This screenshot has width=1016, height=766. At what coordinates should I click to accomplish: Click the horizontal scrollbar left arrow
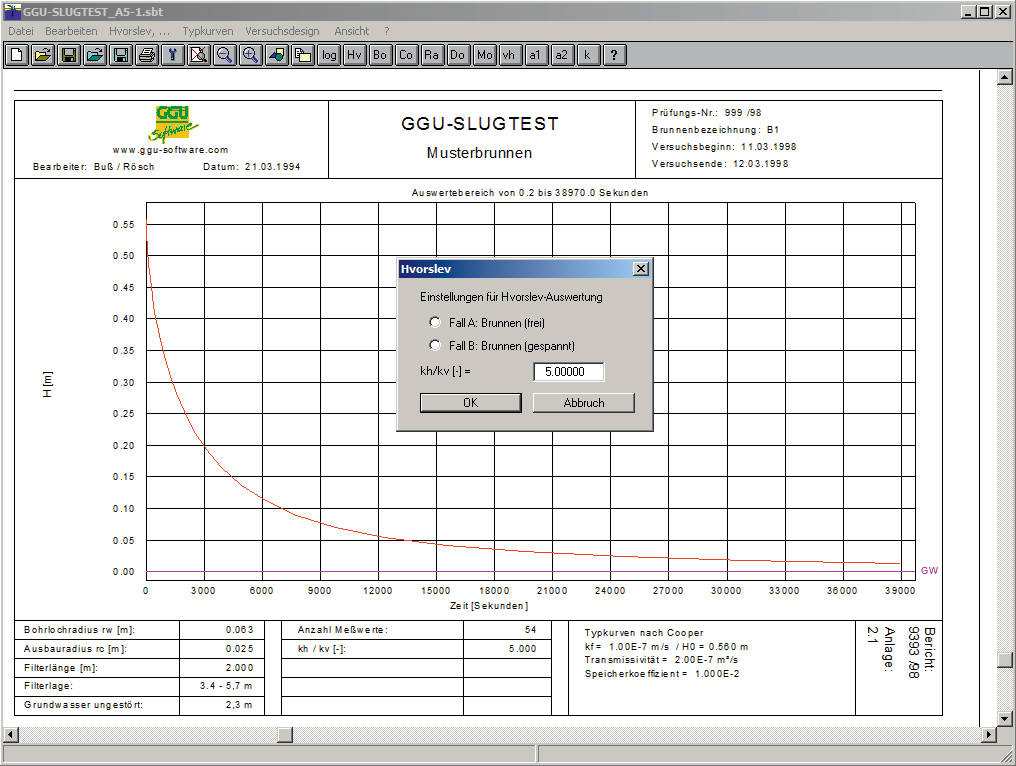coord(10,734)
